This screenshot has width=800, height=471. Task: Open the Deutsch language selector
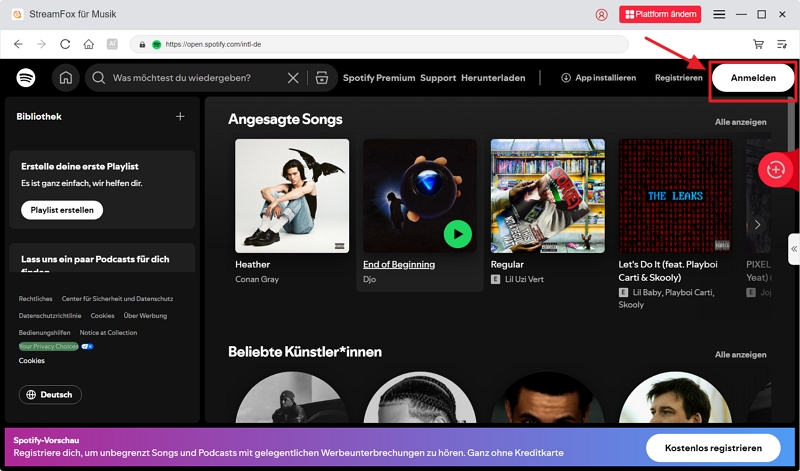pos(50,394)
